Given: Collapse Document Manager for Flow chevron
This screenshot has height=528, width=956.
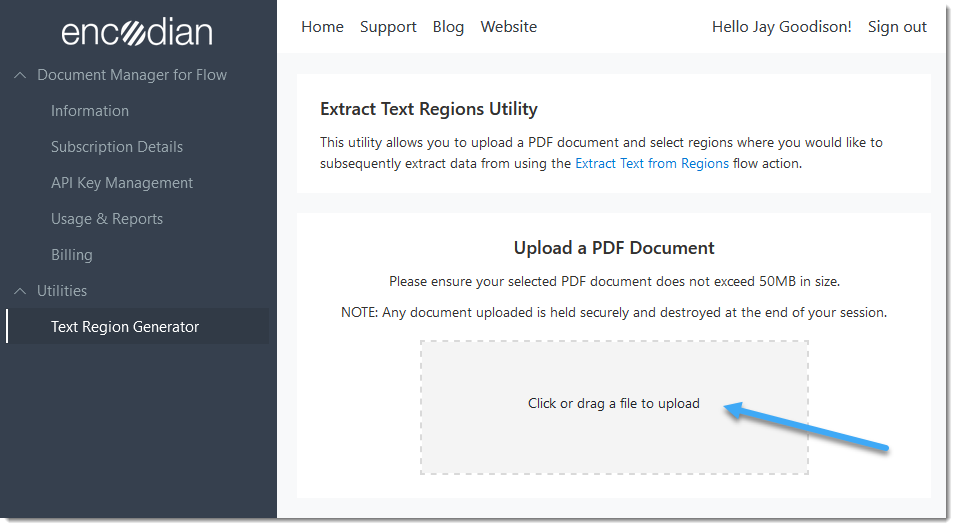Looking at the screenshot, I should click(x=20, y=75).
